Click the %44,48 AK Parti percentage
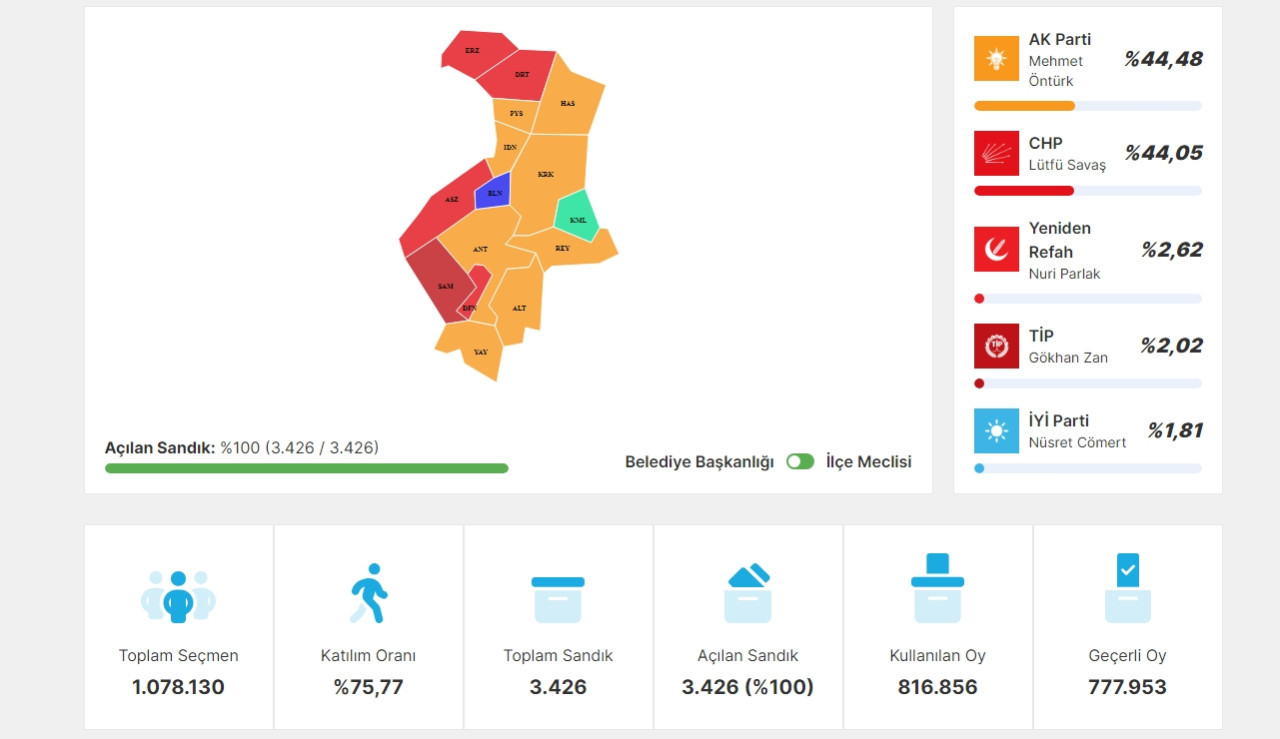Screen dimensions: 1280x739 pos(1163,59)
